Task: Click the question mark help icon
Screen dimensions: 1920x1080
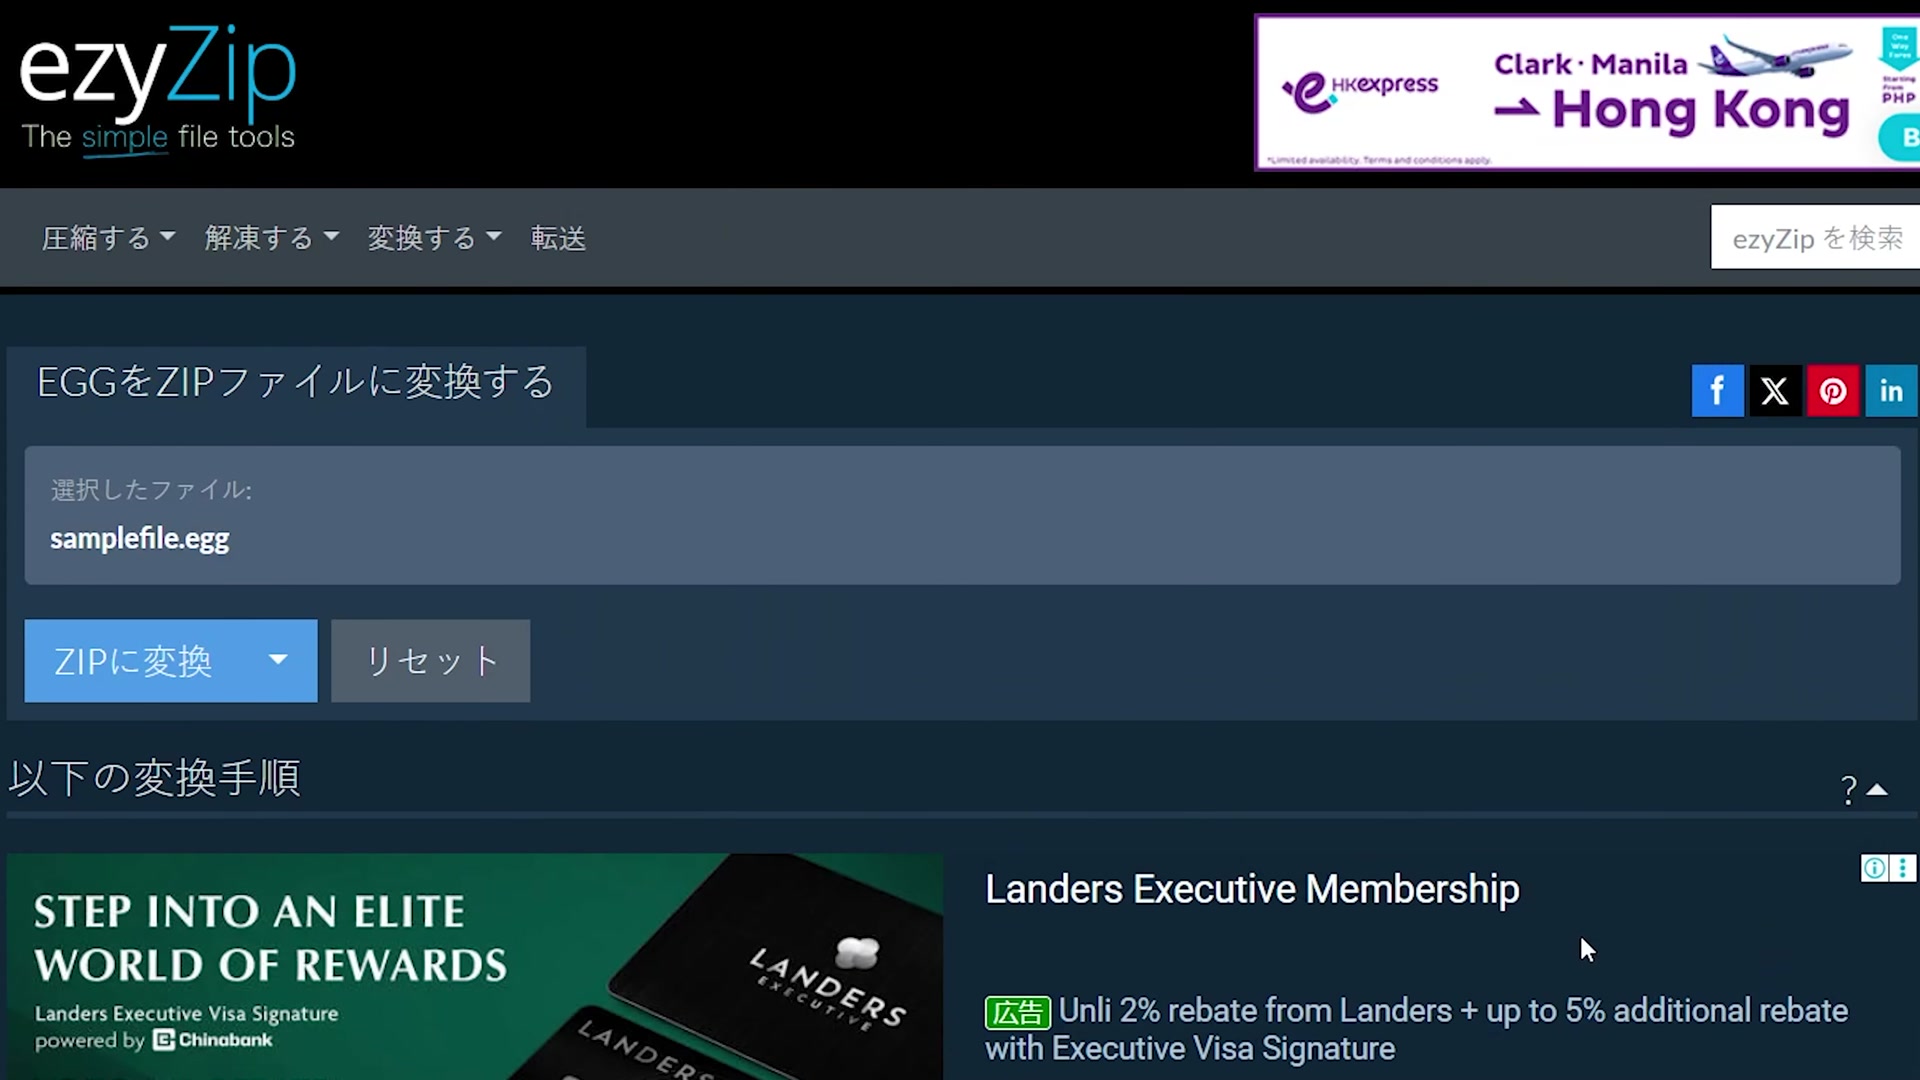Action: (1848, 791)
